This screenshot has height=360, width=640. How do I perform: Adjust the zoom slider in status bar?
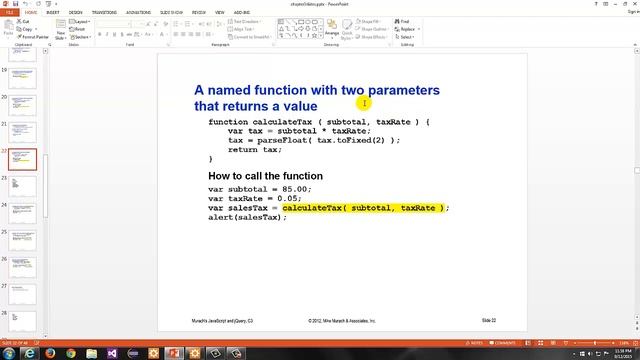coord(594,343)
